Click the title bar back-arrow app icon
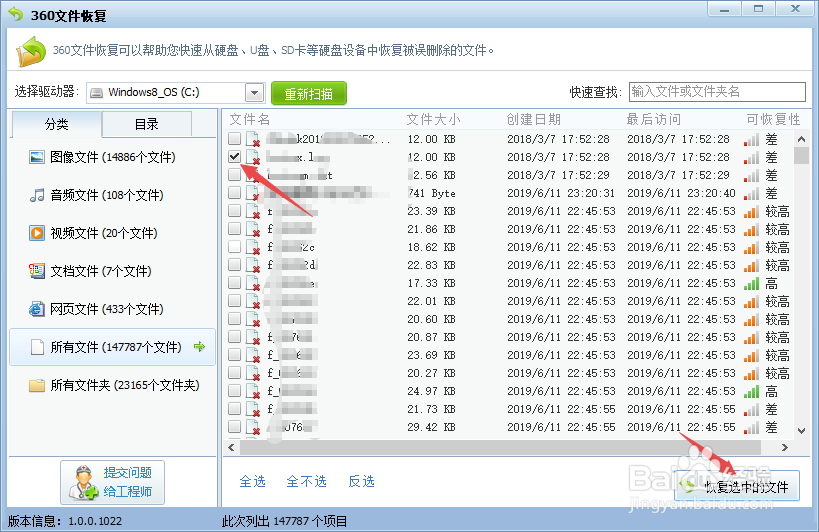The image size is (819, 532). [x=16, y=14]
